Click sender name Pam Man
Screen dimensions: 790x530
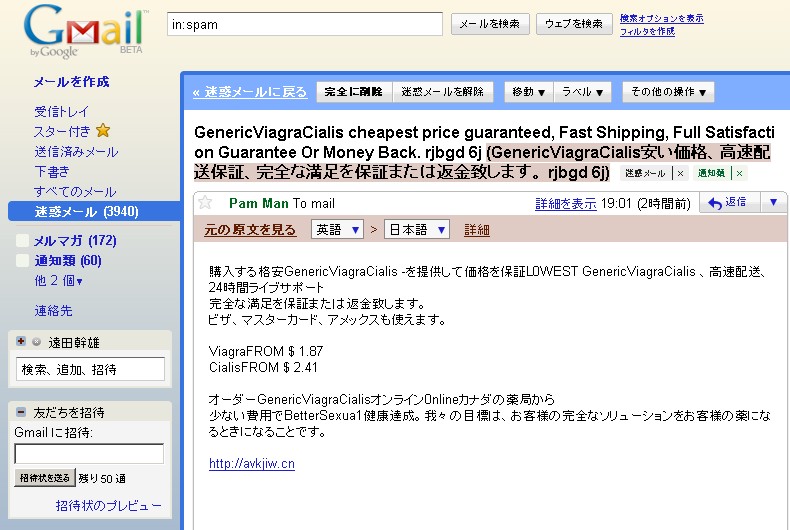[258, 203]
